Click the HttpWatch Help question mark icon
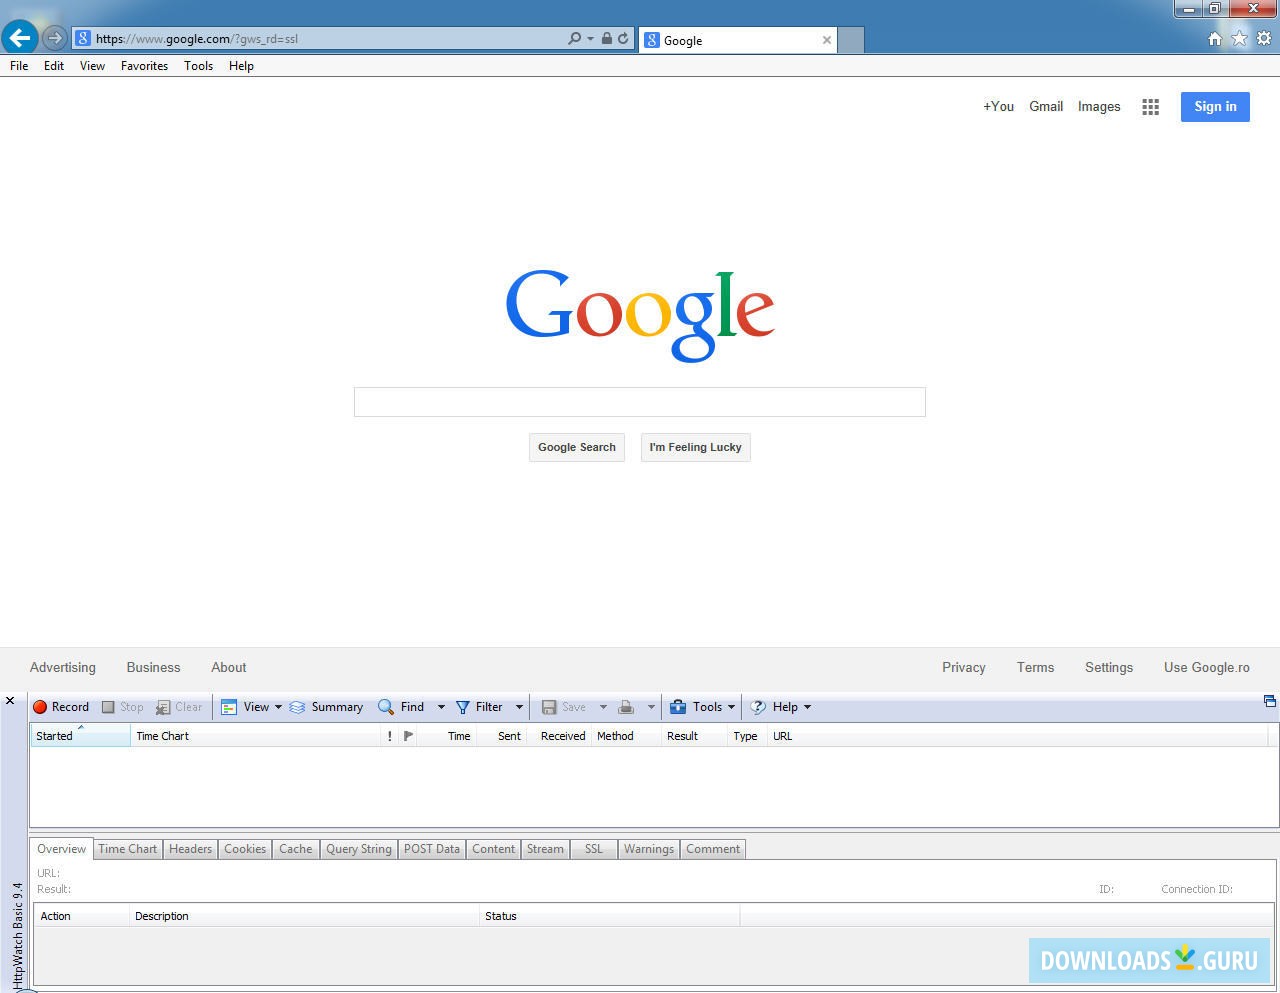 758,707
